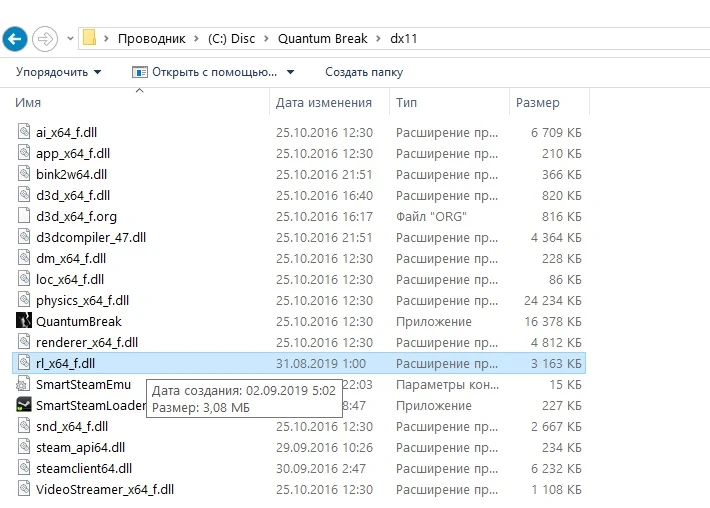Screen dimensions: 710x508
Task: Click the SmartSteamLoader file name
Action: (x=91, y=405)
